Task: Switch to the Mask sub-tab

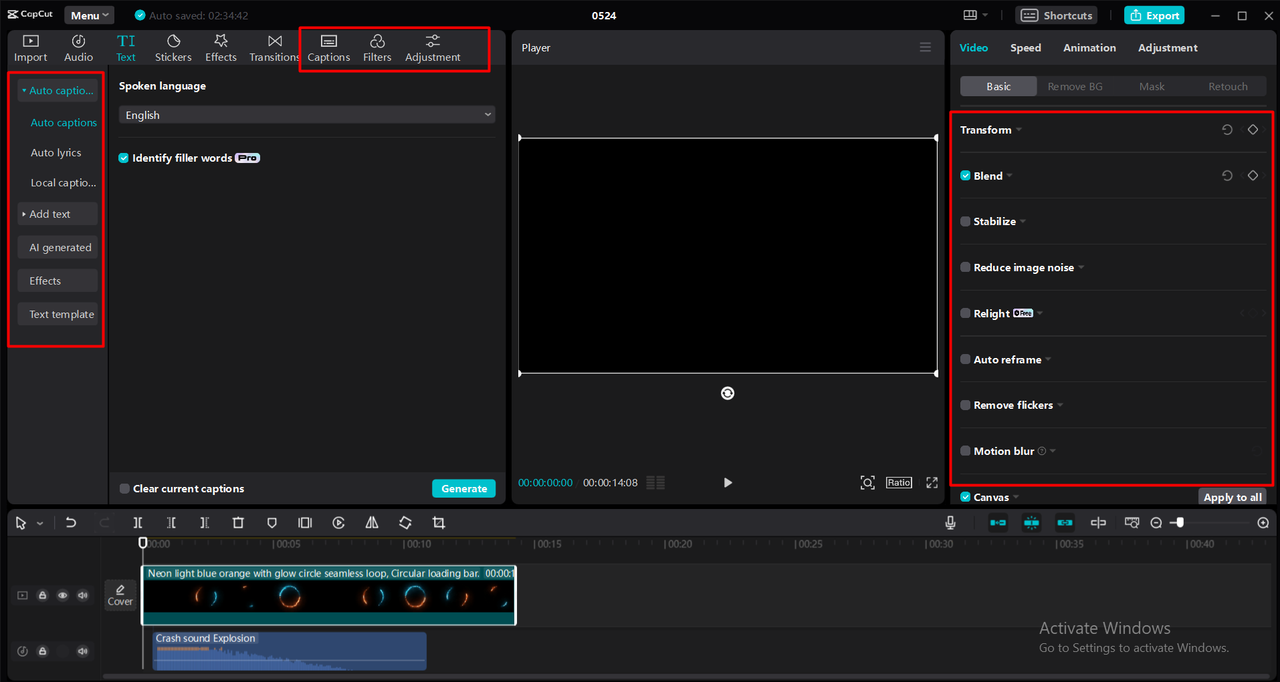Action: (x=1151, y=87)
